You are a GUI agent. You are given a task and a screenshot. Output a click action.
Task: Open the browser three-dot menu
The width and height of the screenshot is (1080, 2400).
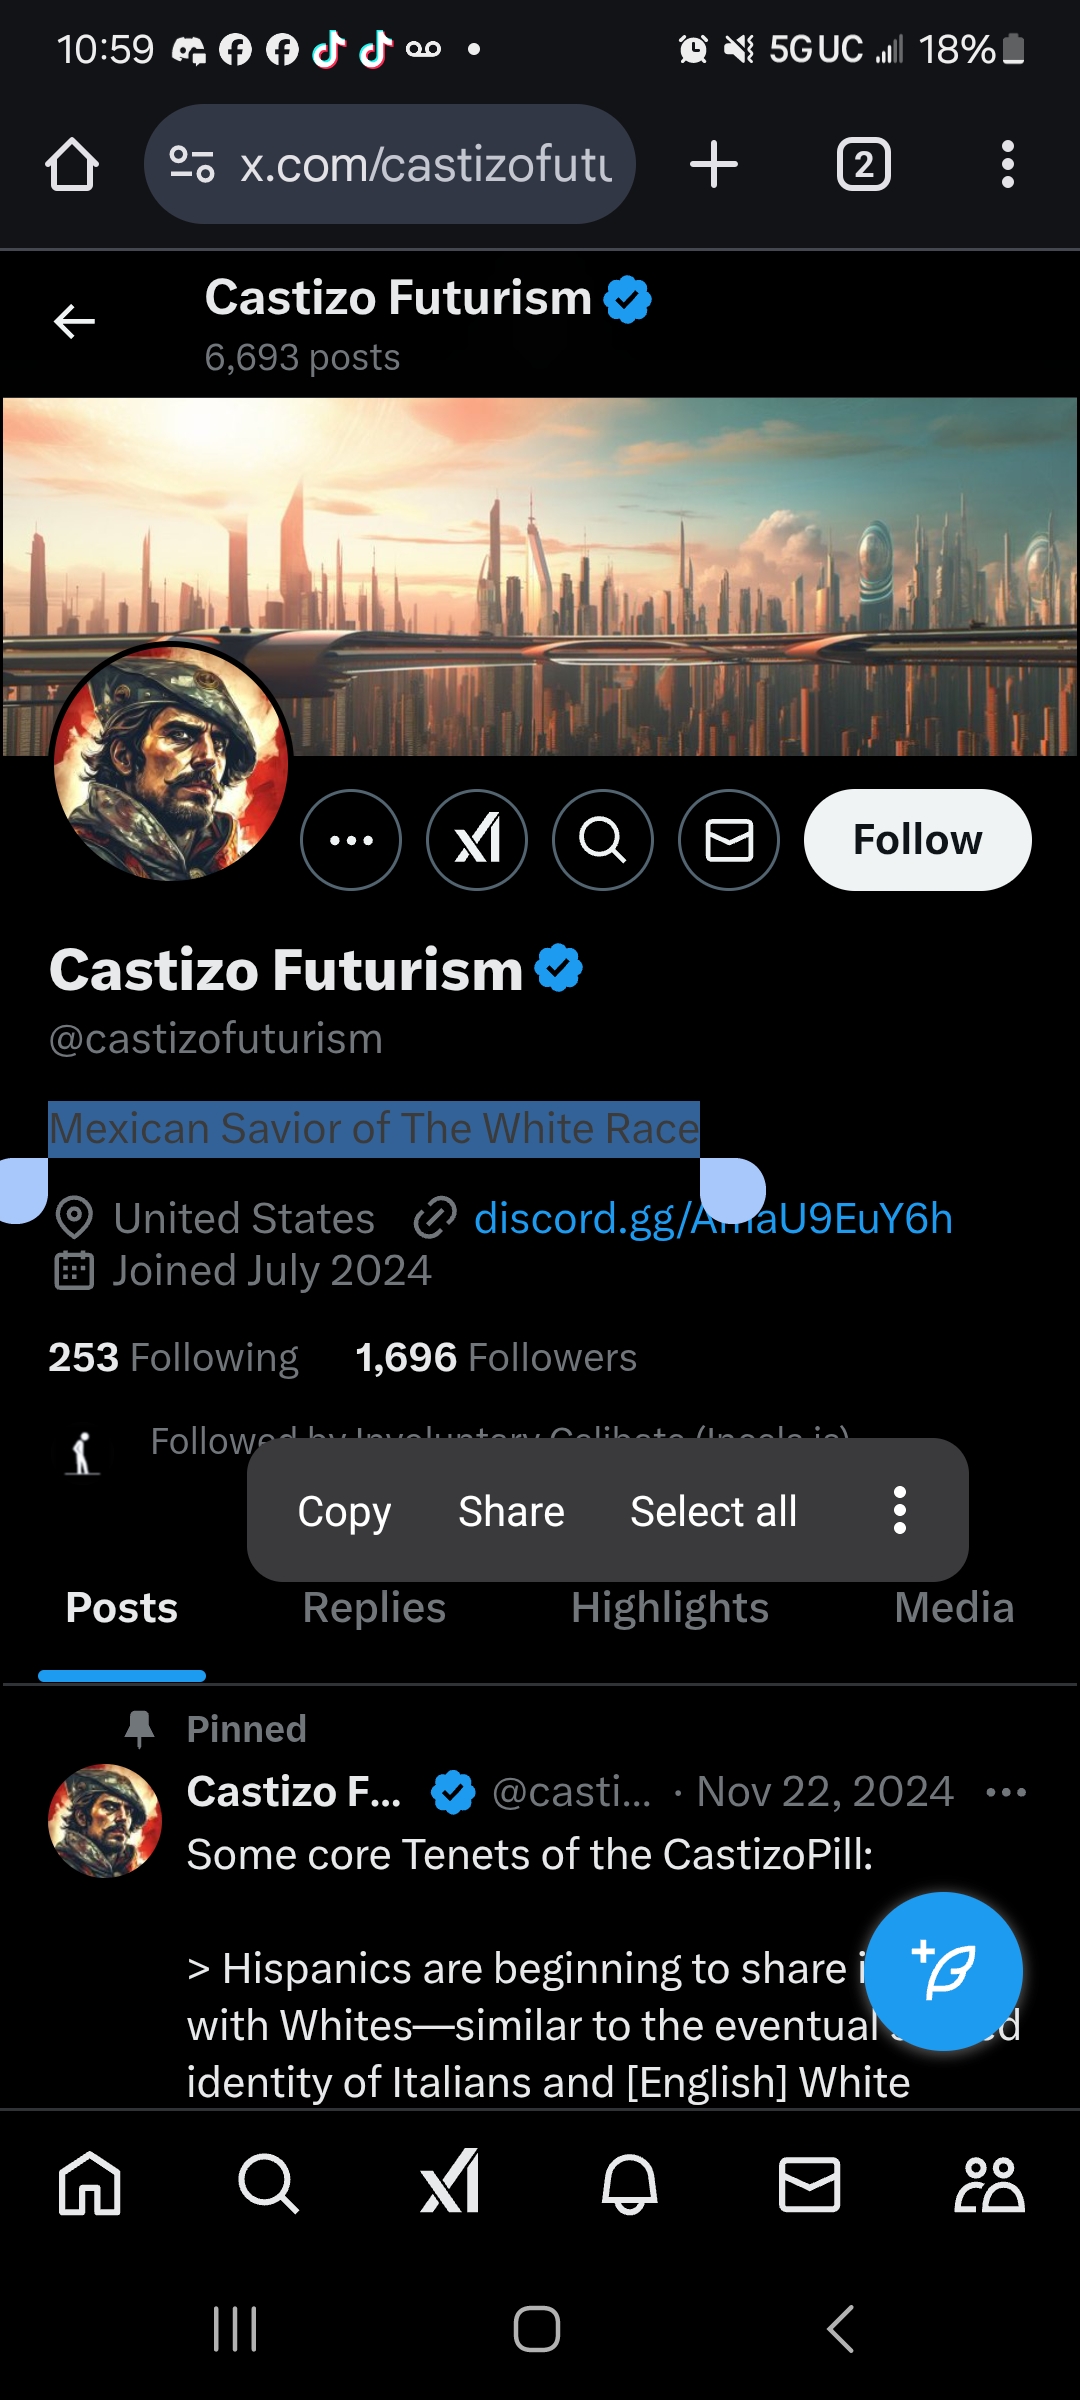[1007, 164]
